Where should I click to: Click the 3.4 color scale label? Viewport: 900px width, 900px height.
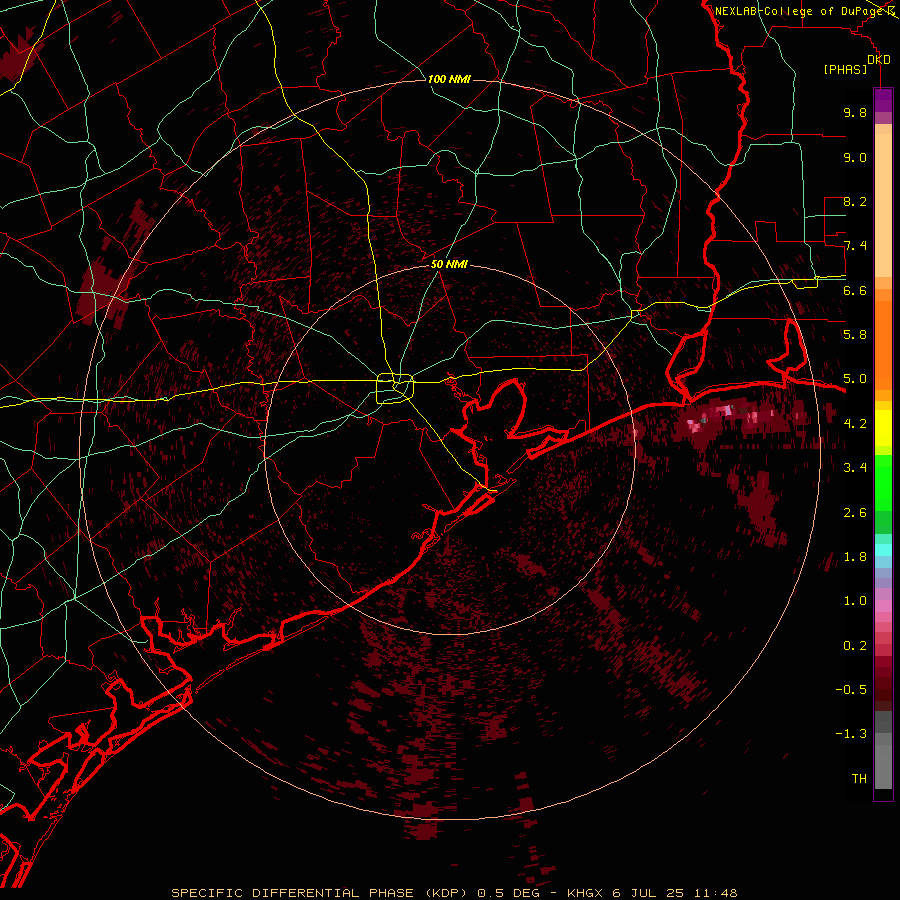(855, 468)
